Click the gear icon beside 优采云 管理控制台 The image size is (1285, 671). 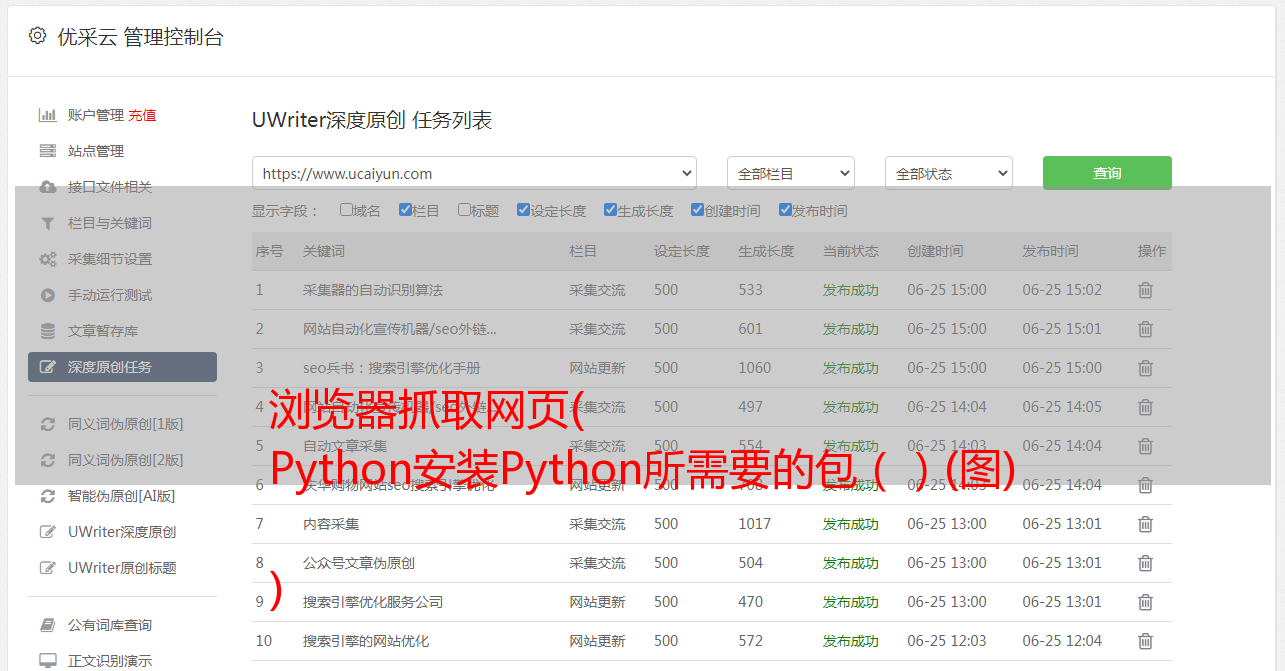click(x=37, y=36)
